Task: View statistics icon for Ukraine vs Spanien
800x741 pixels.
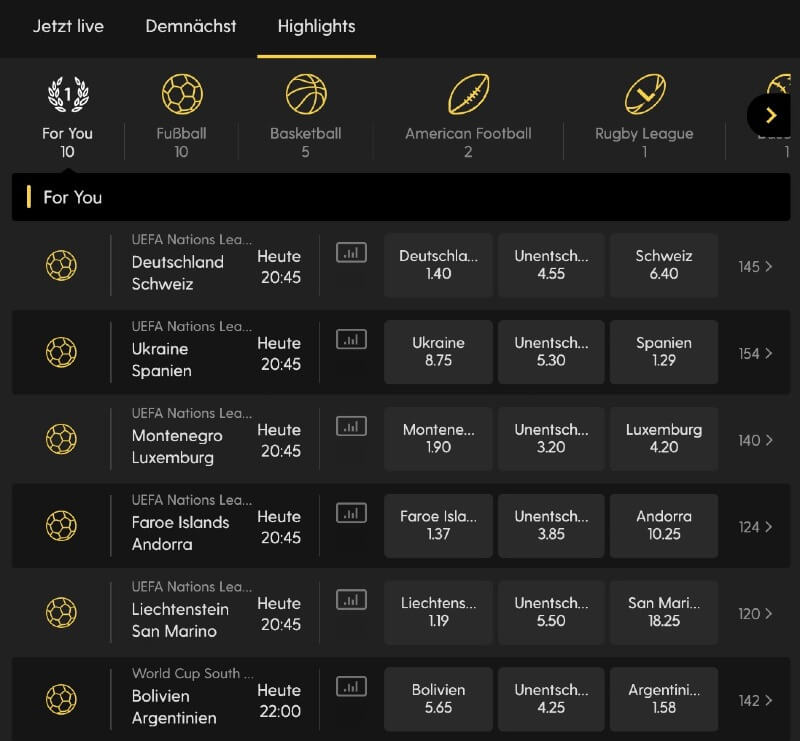Action: tap(351, 340)
